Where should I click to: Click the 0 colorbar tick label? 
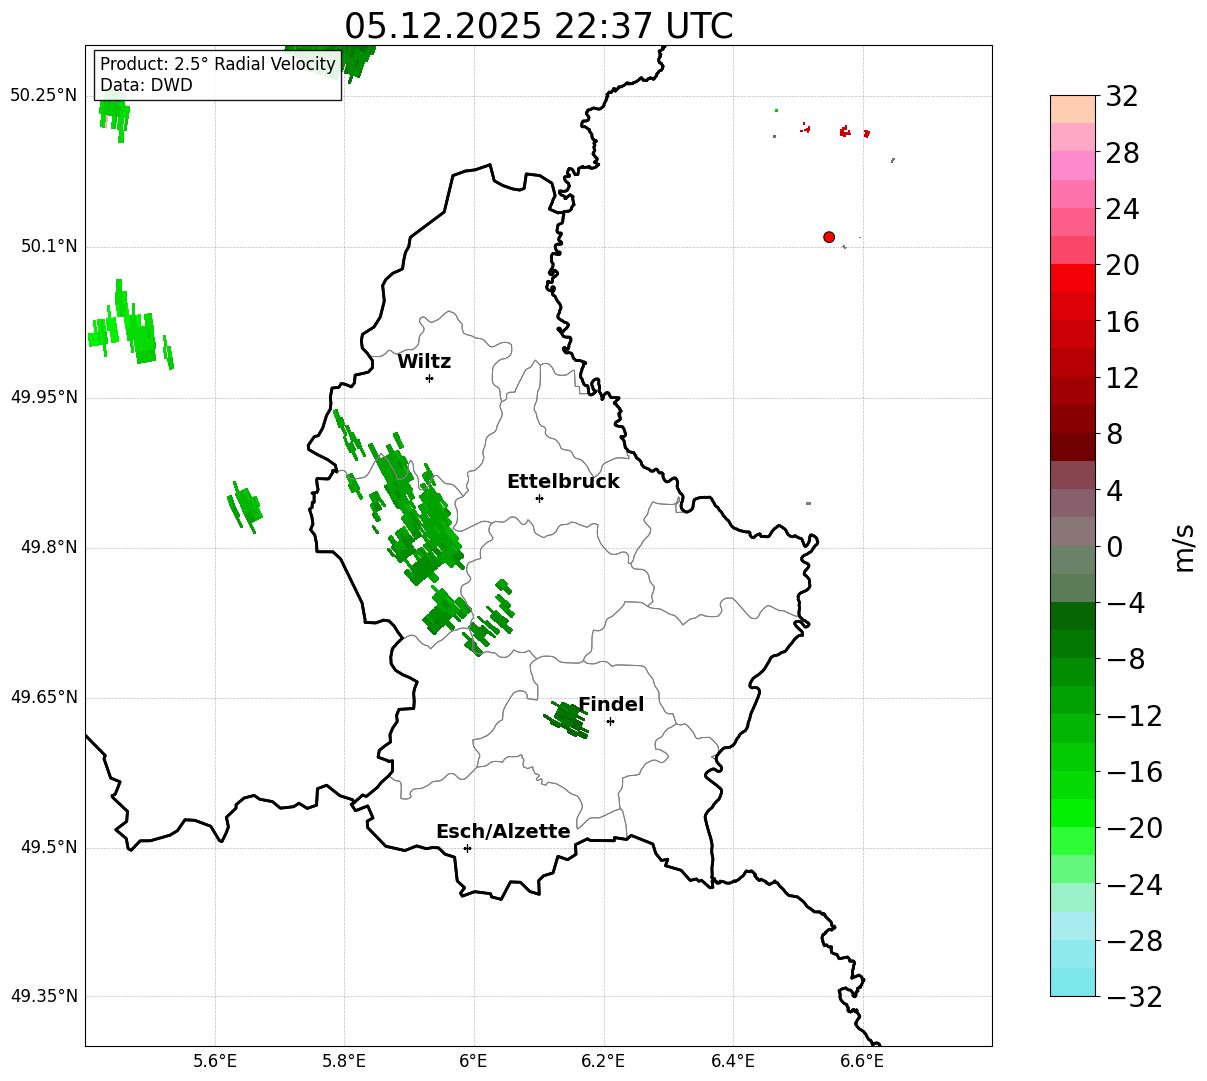coord(1114,547)
